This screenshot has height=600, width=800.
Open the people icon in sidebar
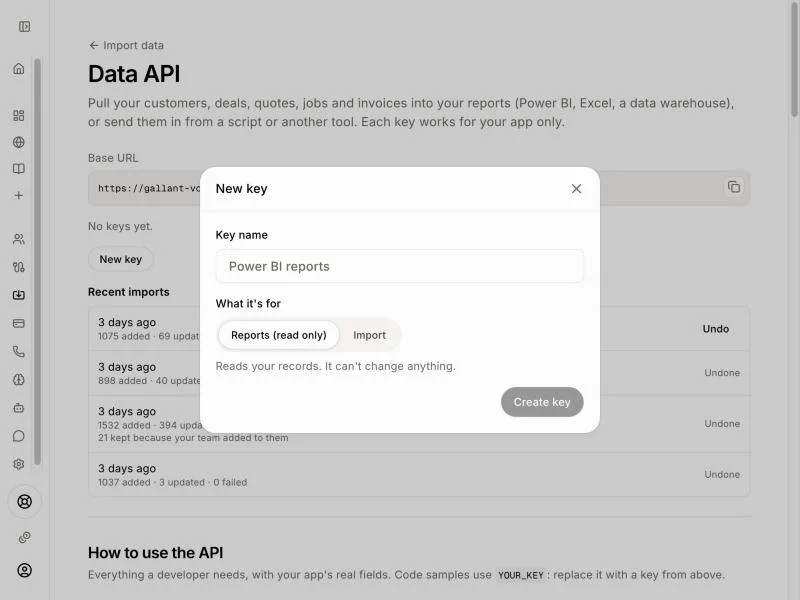(19, 239)
